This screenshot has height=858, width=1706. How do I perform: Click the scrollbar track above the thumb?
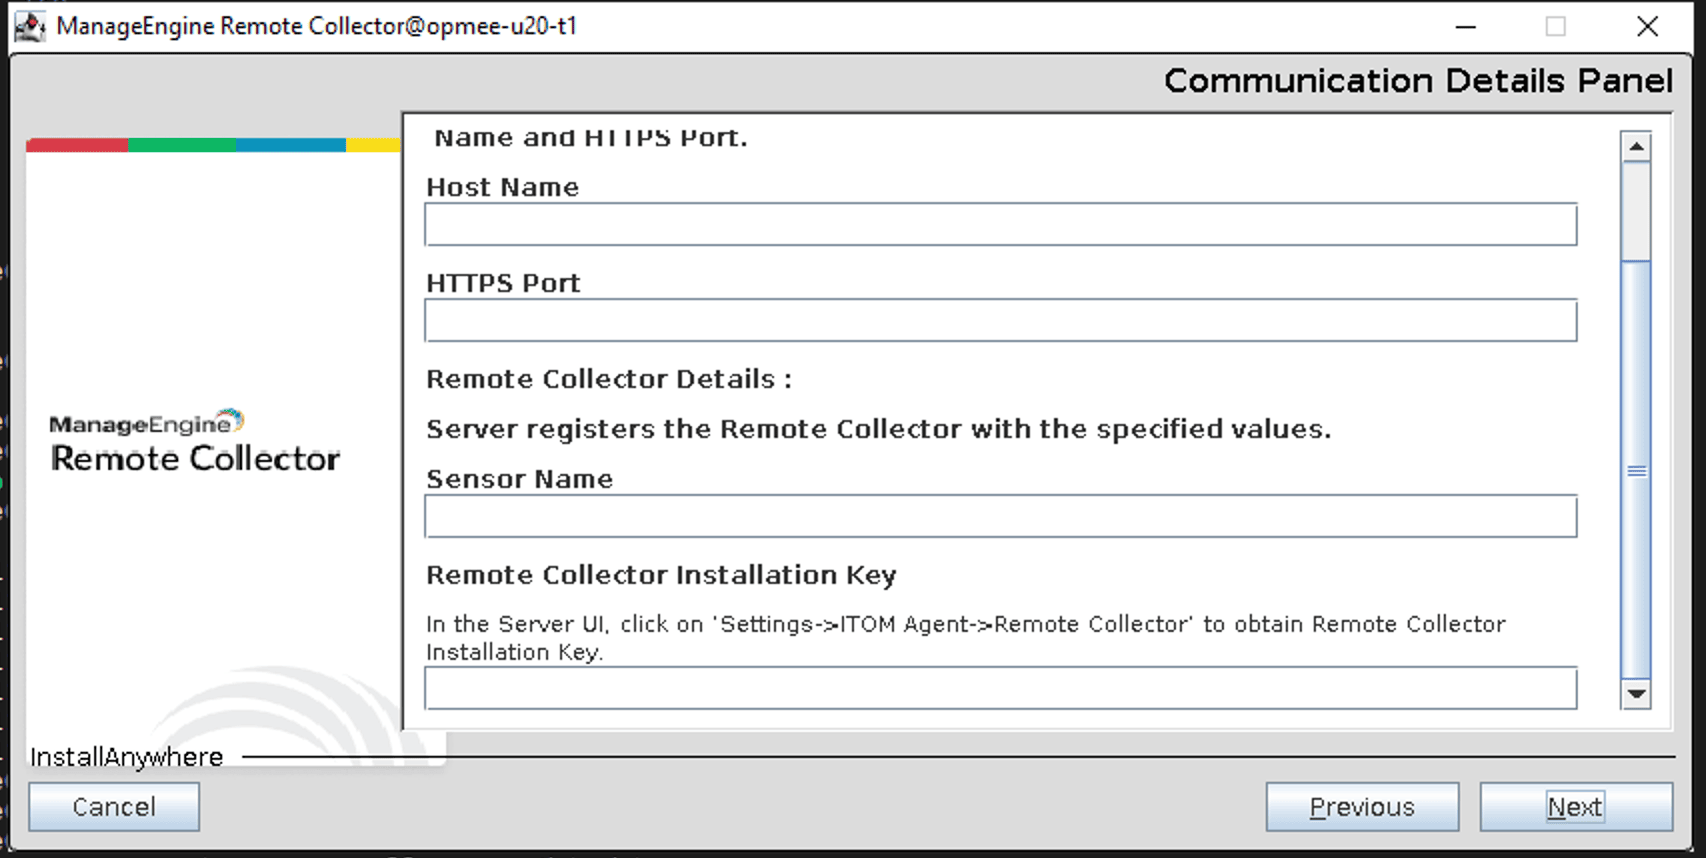[x=1636, y=210]
